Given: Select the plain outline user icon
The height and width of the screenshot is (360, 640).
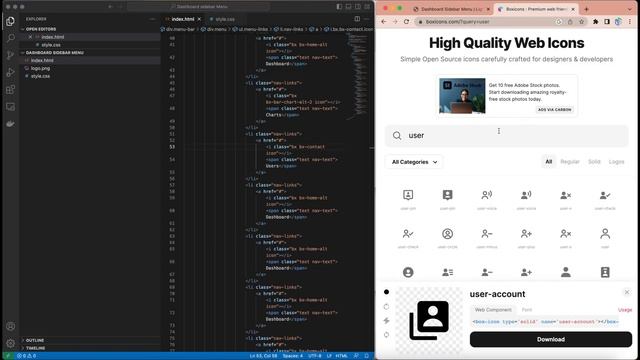Looking at the screenshot, I should [x=605, y=234].
